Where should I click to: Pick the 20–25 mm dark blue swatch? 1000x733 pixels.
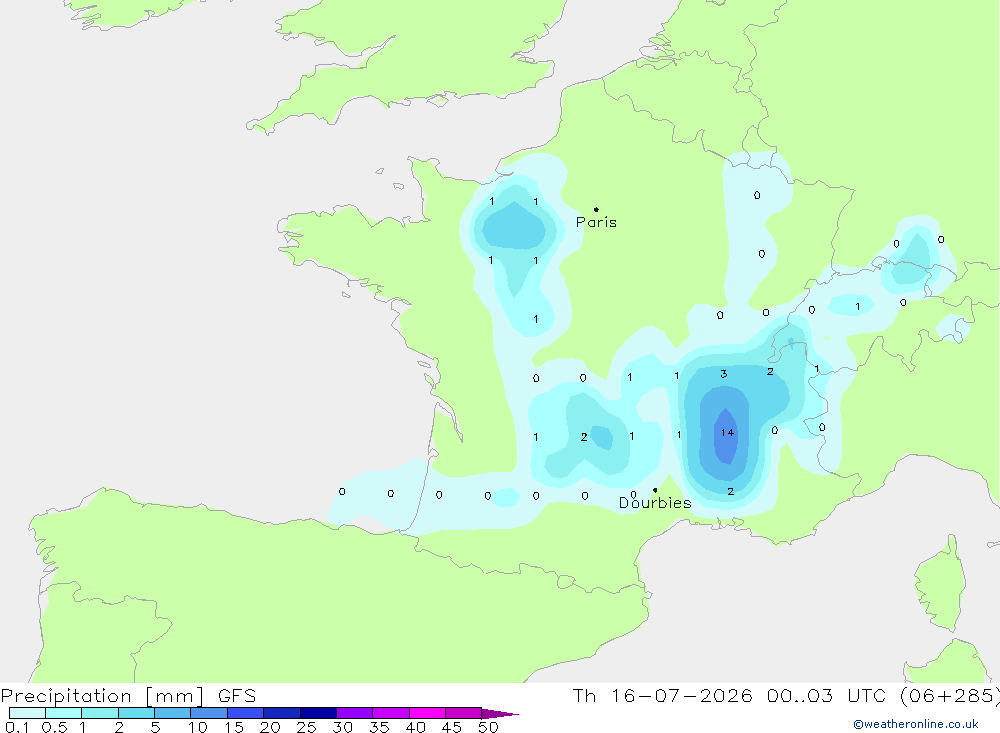point(282,713)
